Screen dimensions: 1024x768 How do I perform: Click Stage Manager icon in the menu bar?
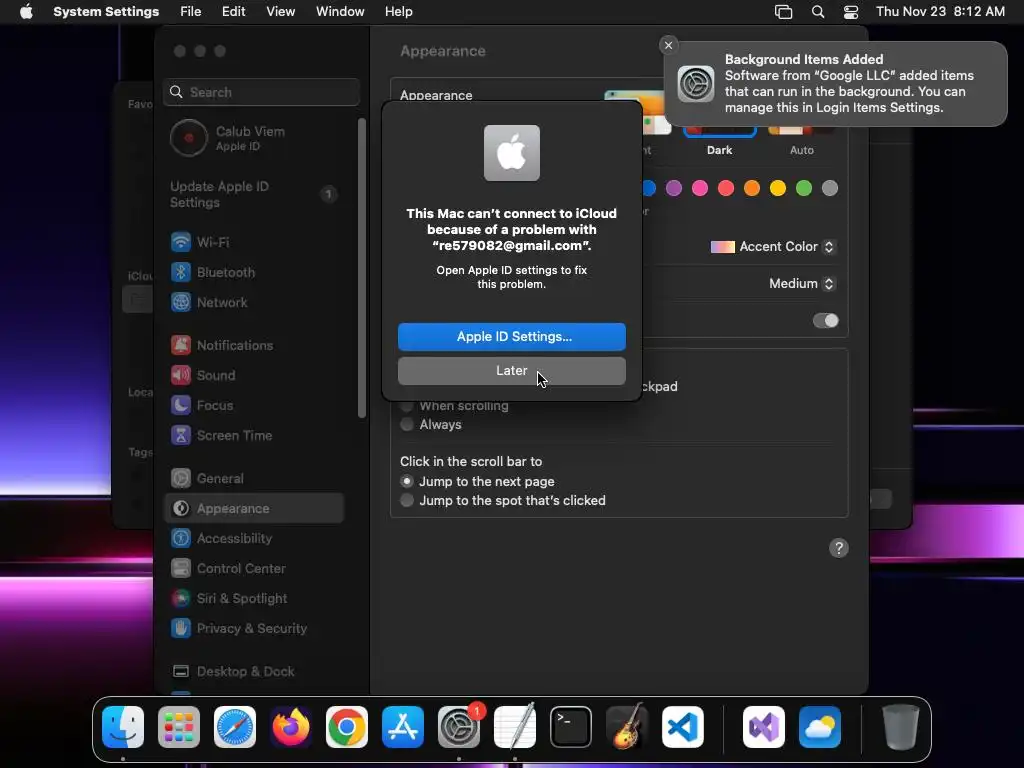pos(783,12)
